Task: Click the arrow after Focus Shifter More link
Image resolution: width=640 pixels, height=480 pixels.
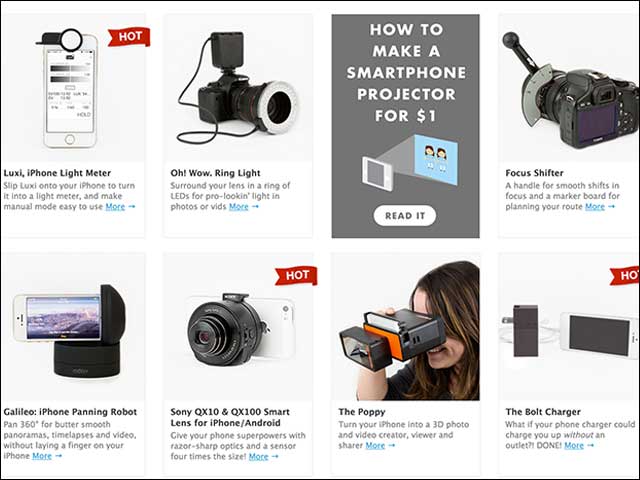Action: click(x=611, y=207)
